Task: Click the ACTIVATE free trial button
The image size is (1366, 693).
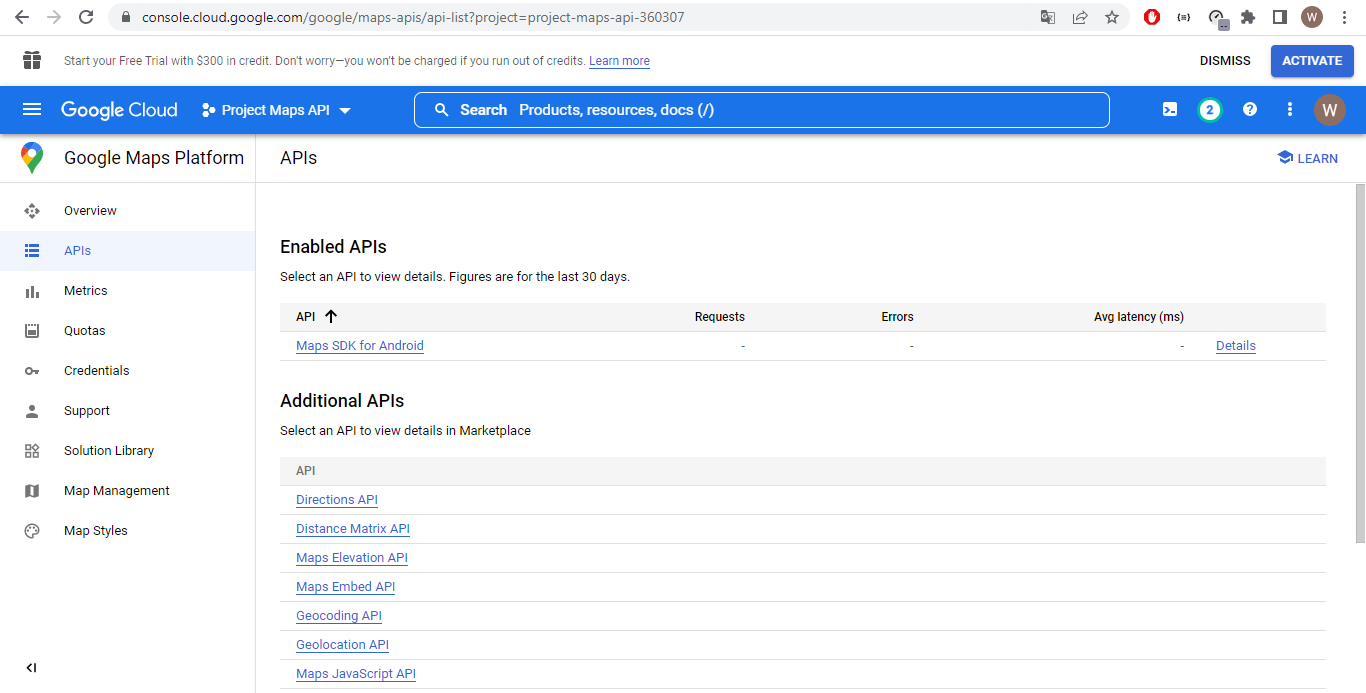Action: coord(1312,61)
